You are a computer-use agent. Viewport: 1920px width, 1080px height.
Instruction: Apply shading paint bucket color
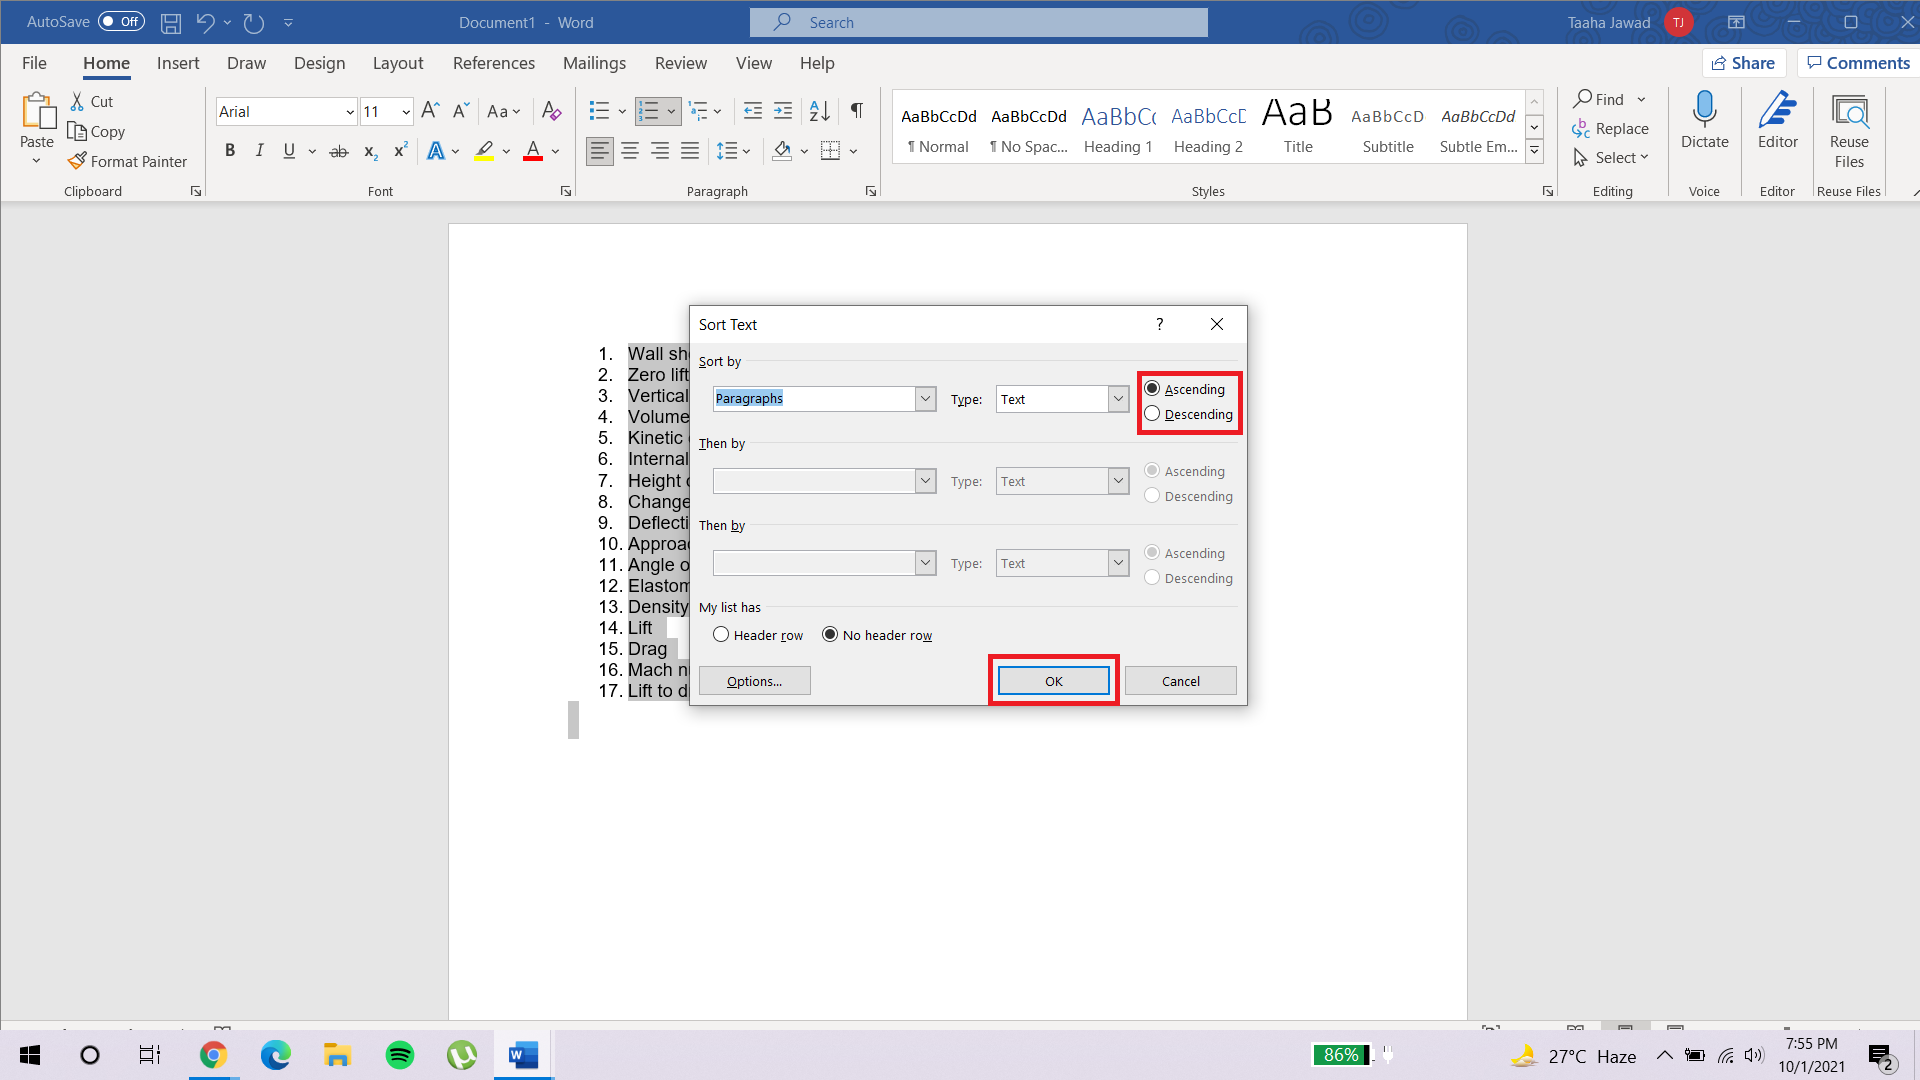782,151
